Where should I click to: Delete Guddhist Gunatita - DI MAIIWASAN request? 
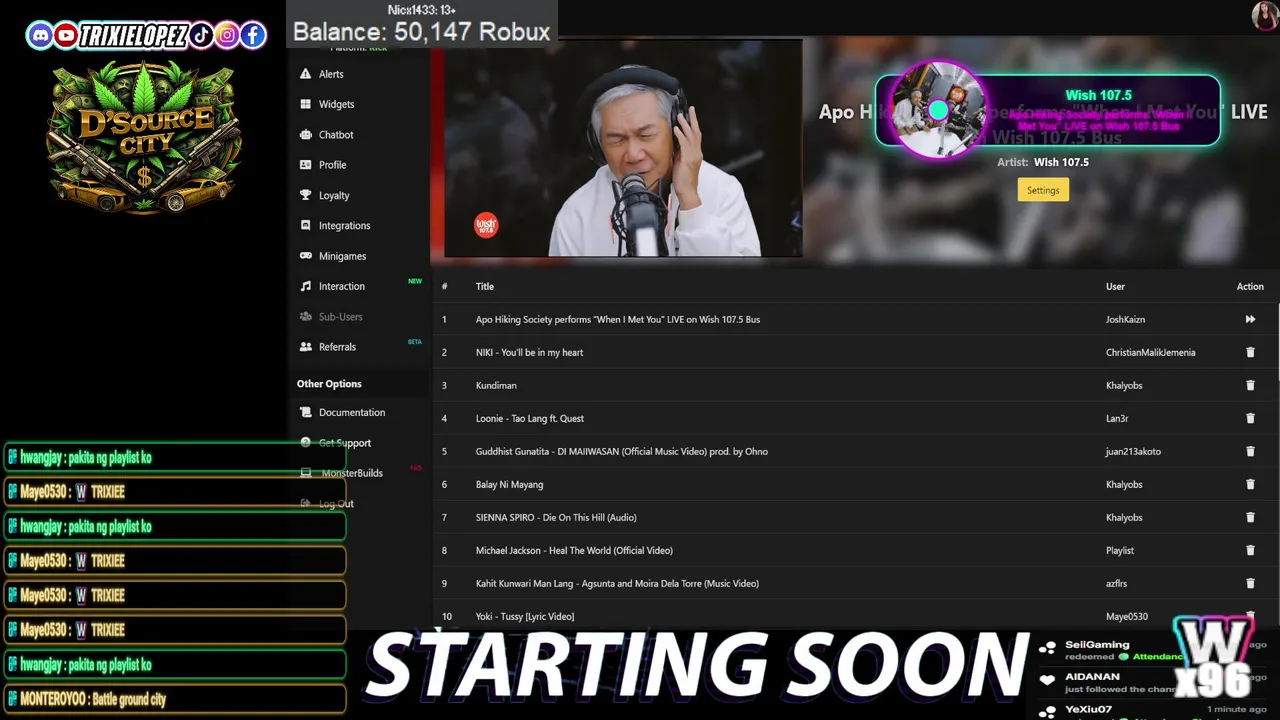click(x=1250, y=451)
